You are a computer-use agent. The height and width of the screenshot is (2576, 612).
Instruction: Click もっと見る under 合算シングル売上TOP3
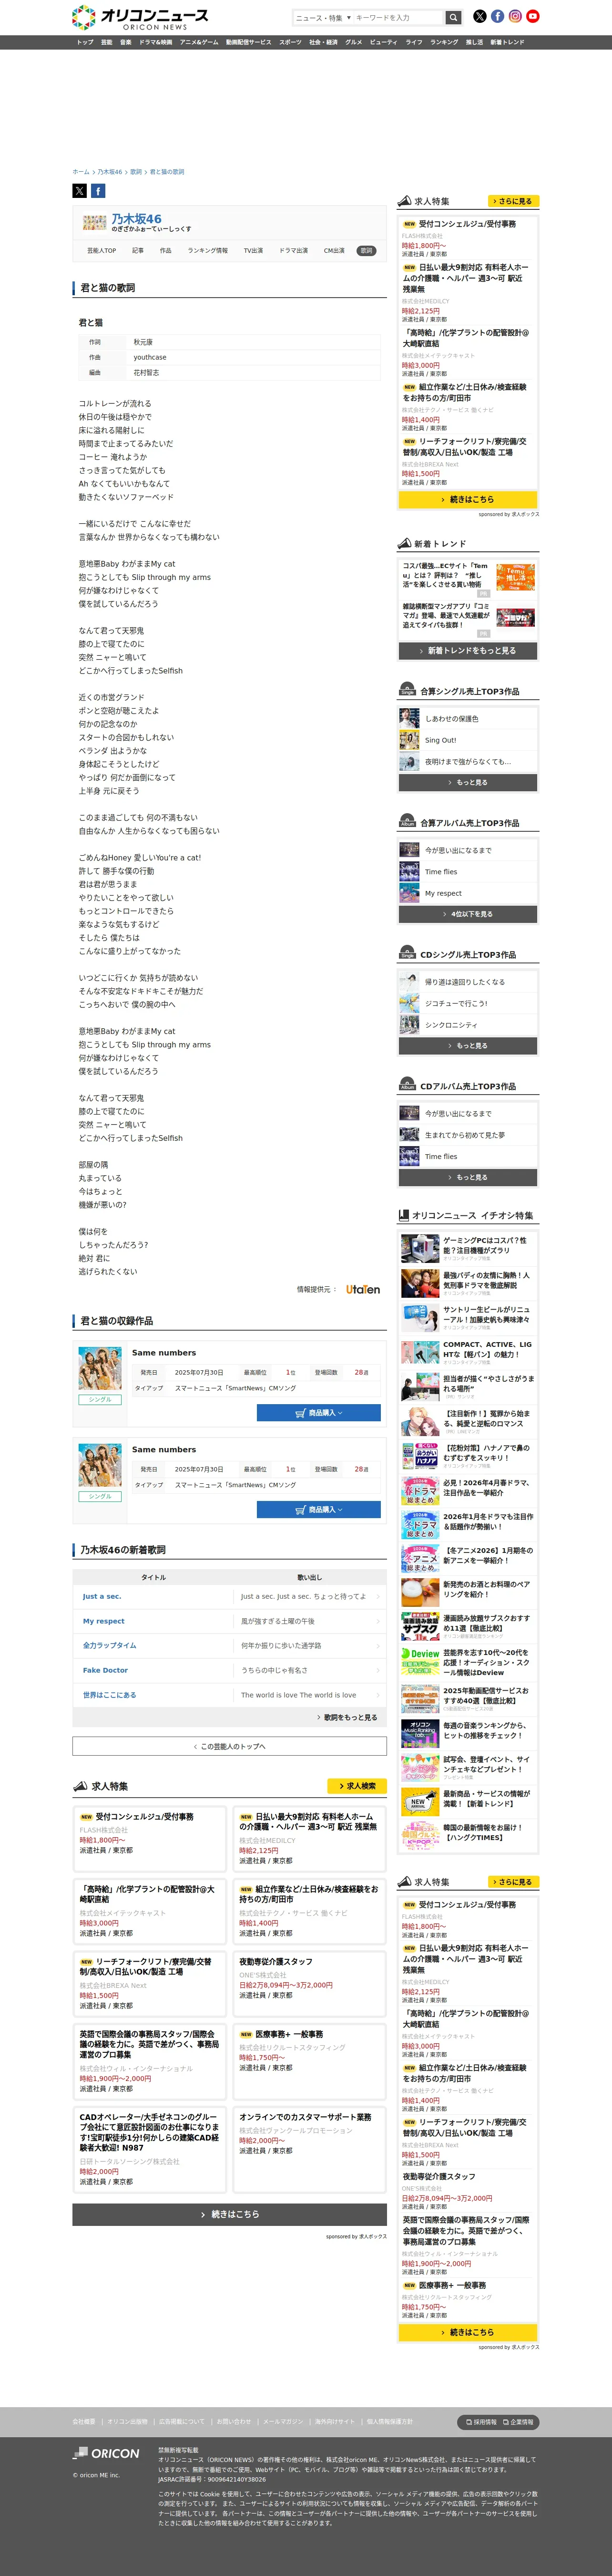coord(467,782)
